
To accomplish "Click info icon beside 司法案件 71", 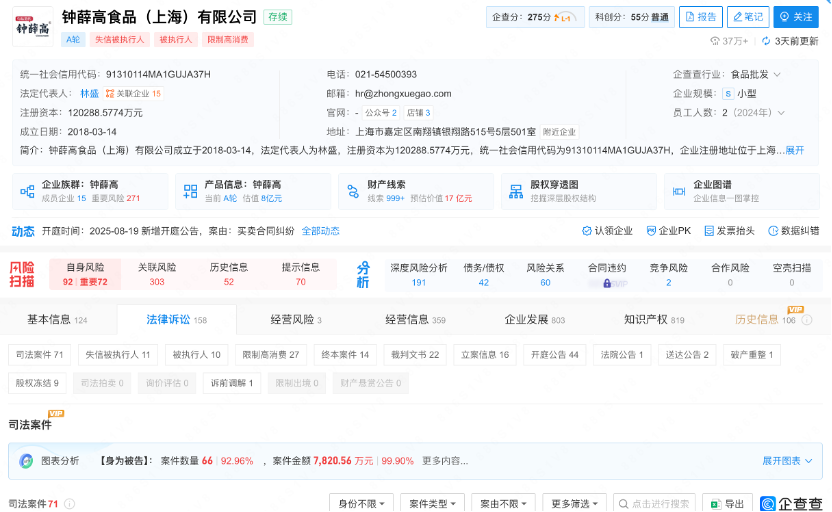I will (70, 504).
